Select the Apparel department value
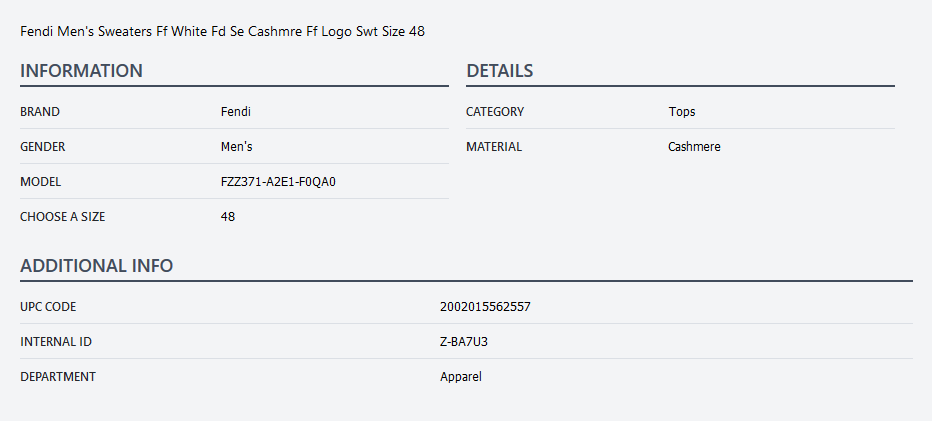932x421 pixels. point(461,377)
